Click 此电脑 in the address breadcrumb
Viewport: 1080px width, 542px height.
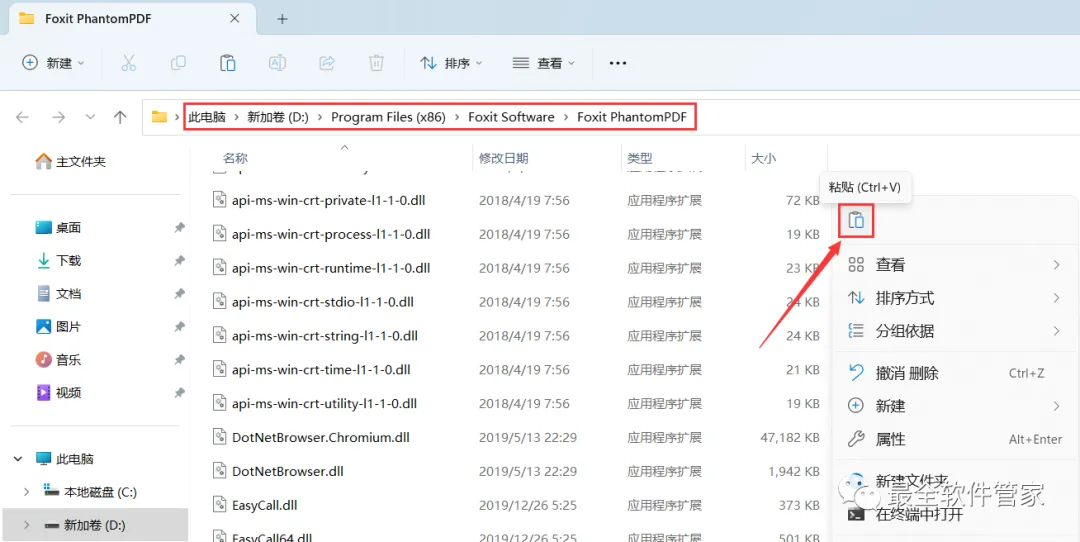coord(207,117)
